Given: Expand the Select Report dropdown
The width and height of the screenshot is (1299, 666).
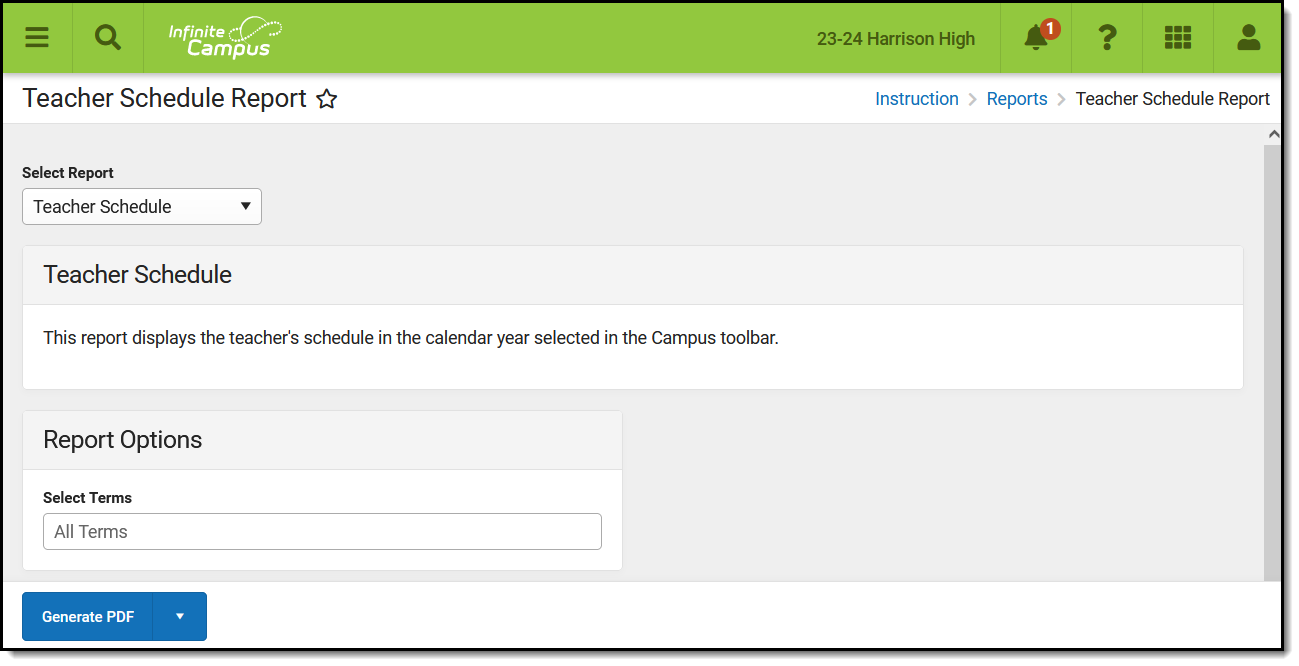Looking at the screenshot, I should point(142,207).
